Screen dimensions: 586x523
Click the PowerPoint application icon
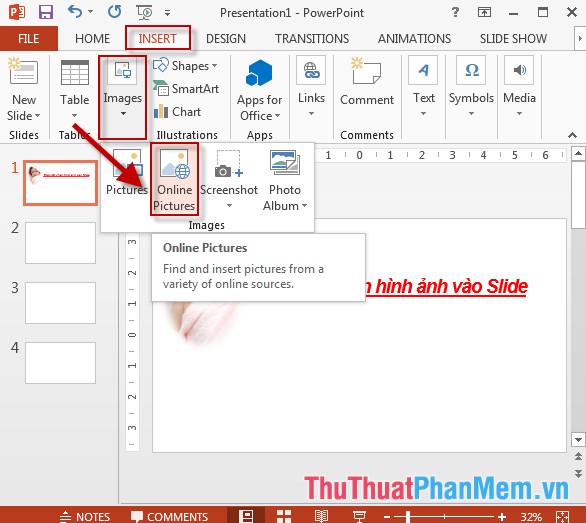point(17,12)
